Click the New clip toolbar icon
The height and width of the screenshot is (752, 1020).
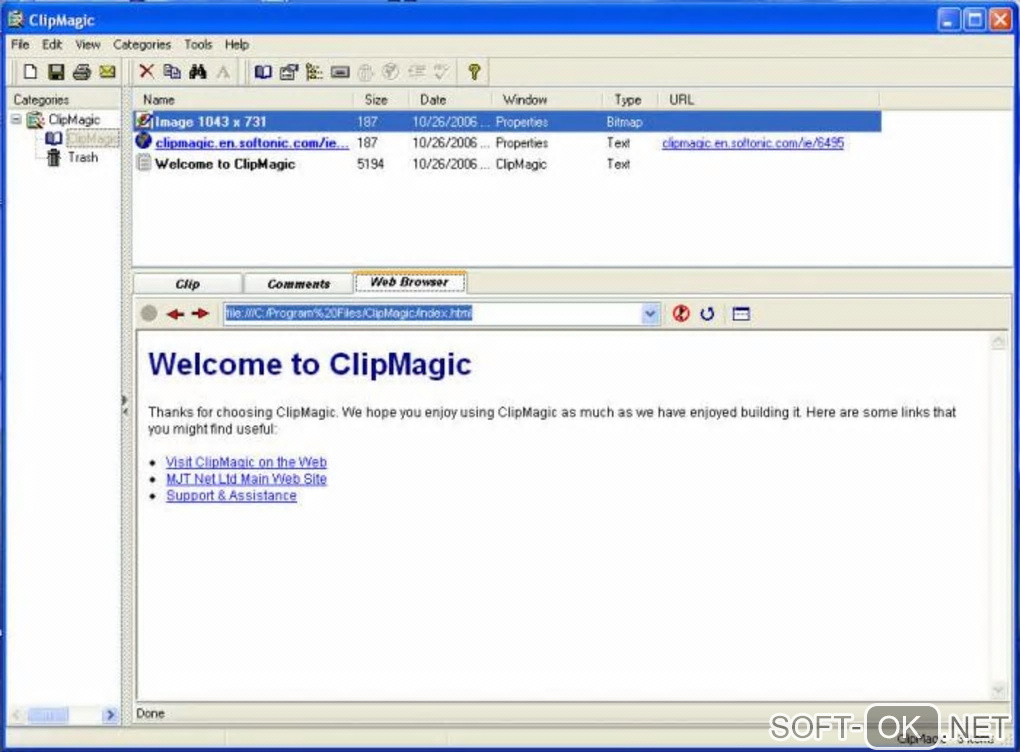click(31, 72)
